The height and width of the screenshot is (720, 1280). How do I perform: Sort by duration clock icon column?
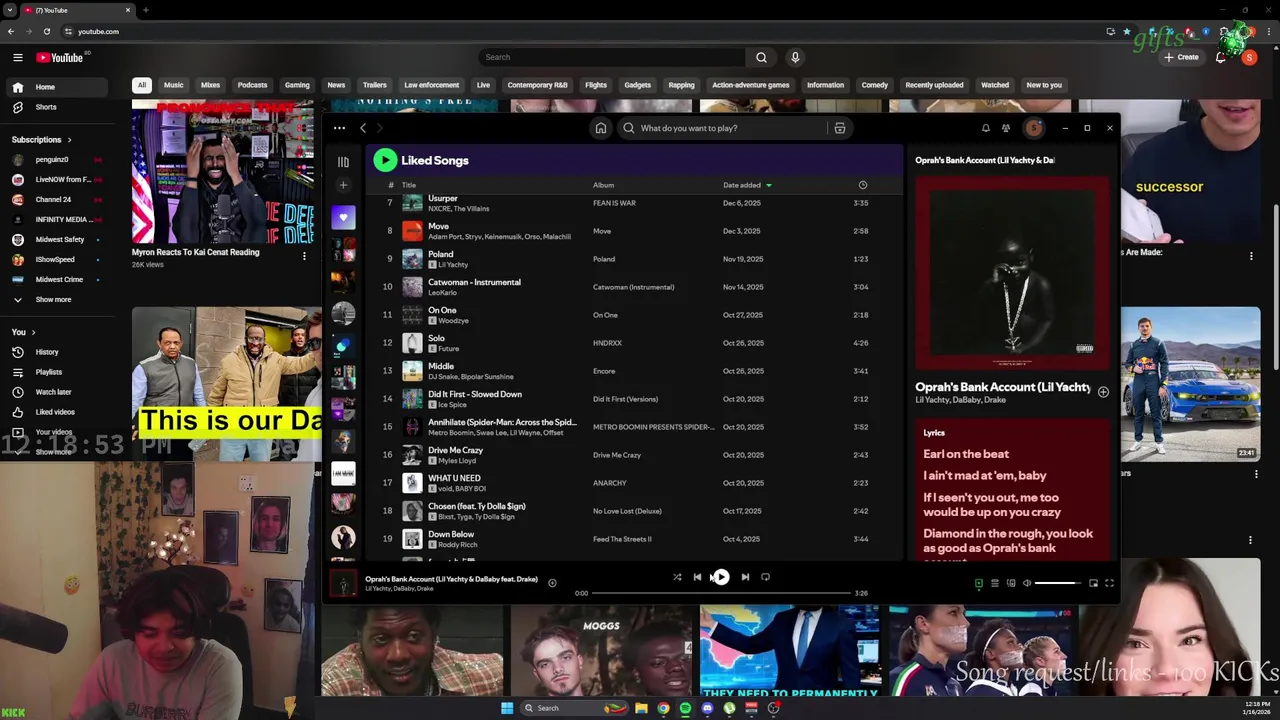coord(863,185)
